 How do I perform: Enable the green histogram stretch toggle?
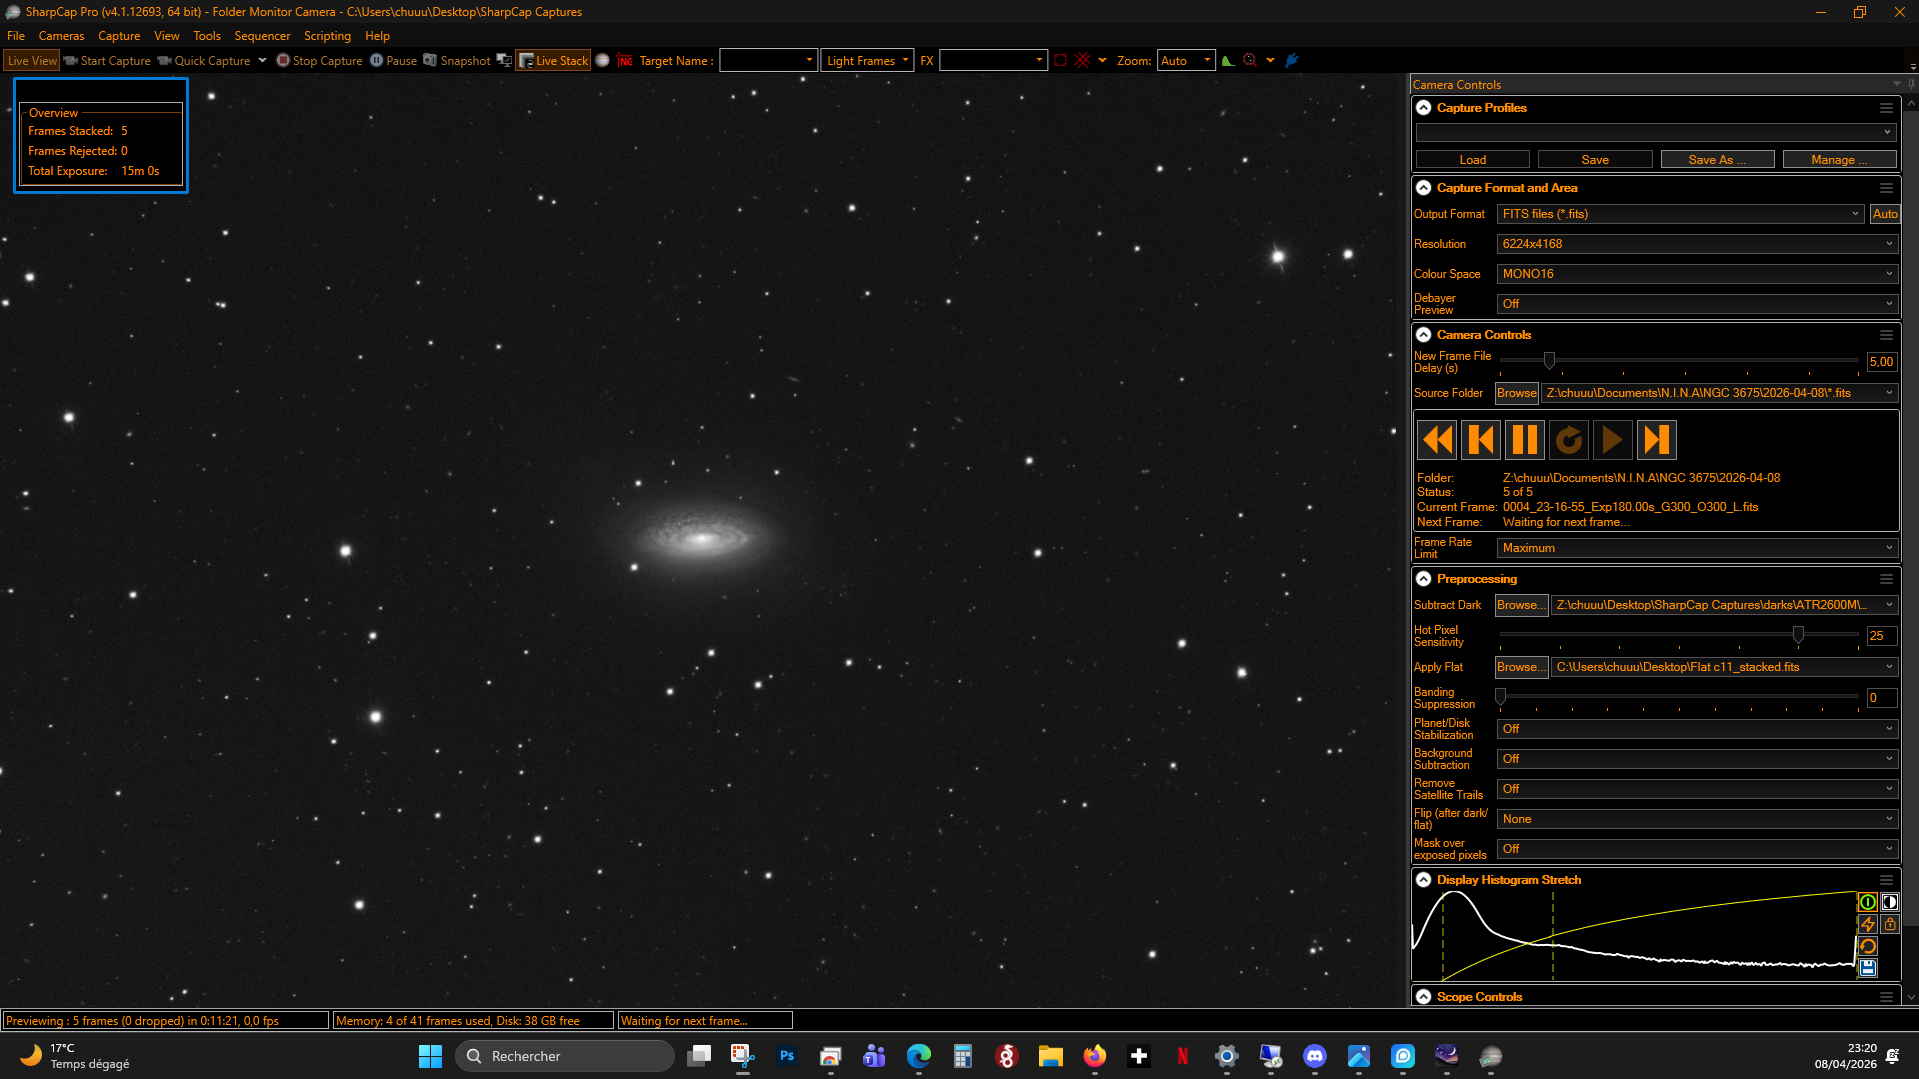point(1867,902)
